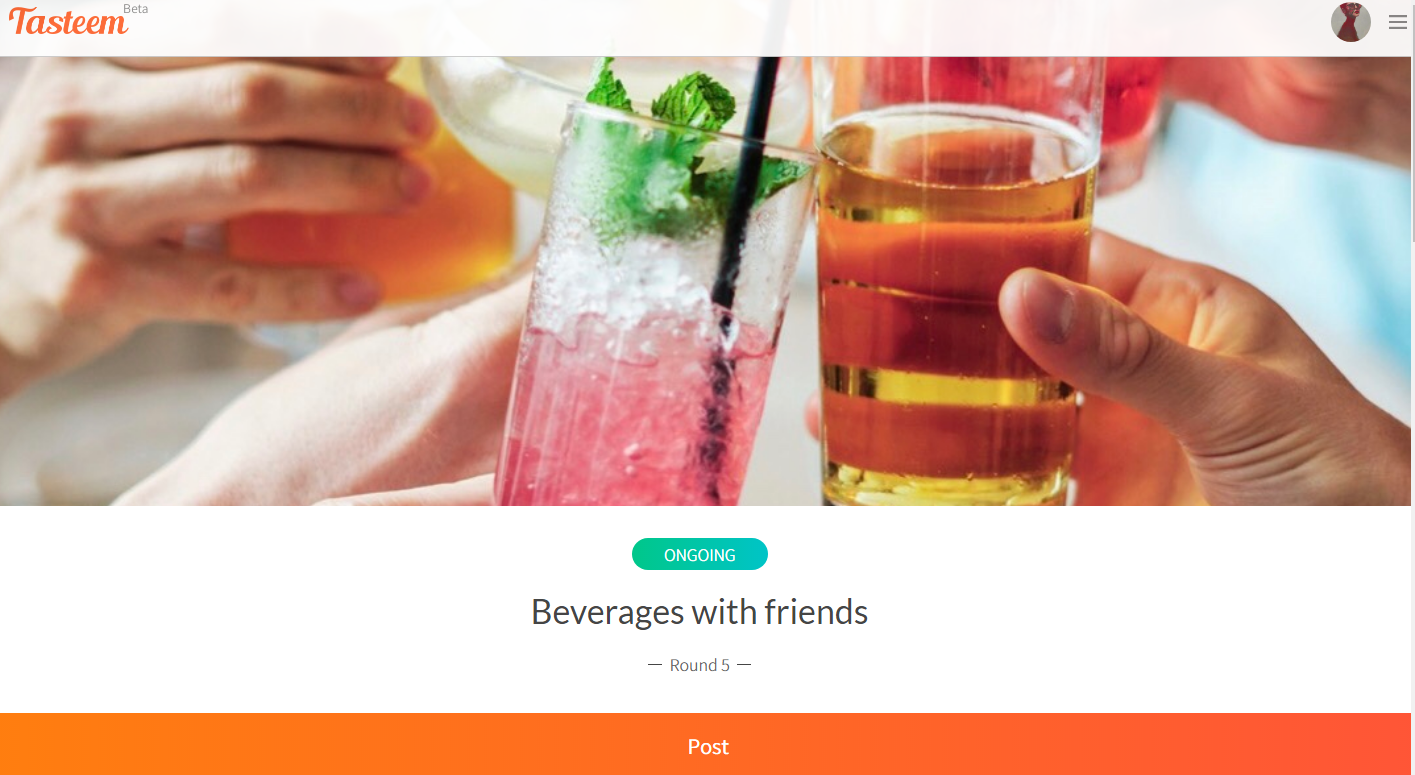The image size is (1415, 775).
Task: Click the vertical scrollbar thumb
Action: (x=1411, y=120)
